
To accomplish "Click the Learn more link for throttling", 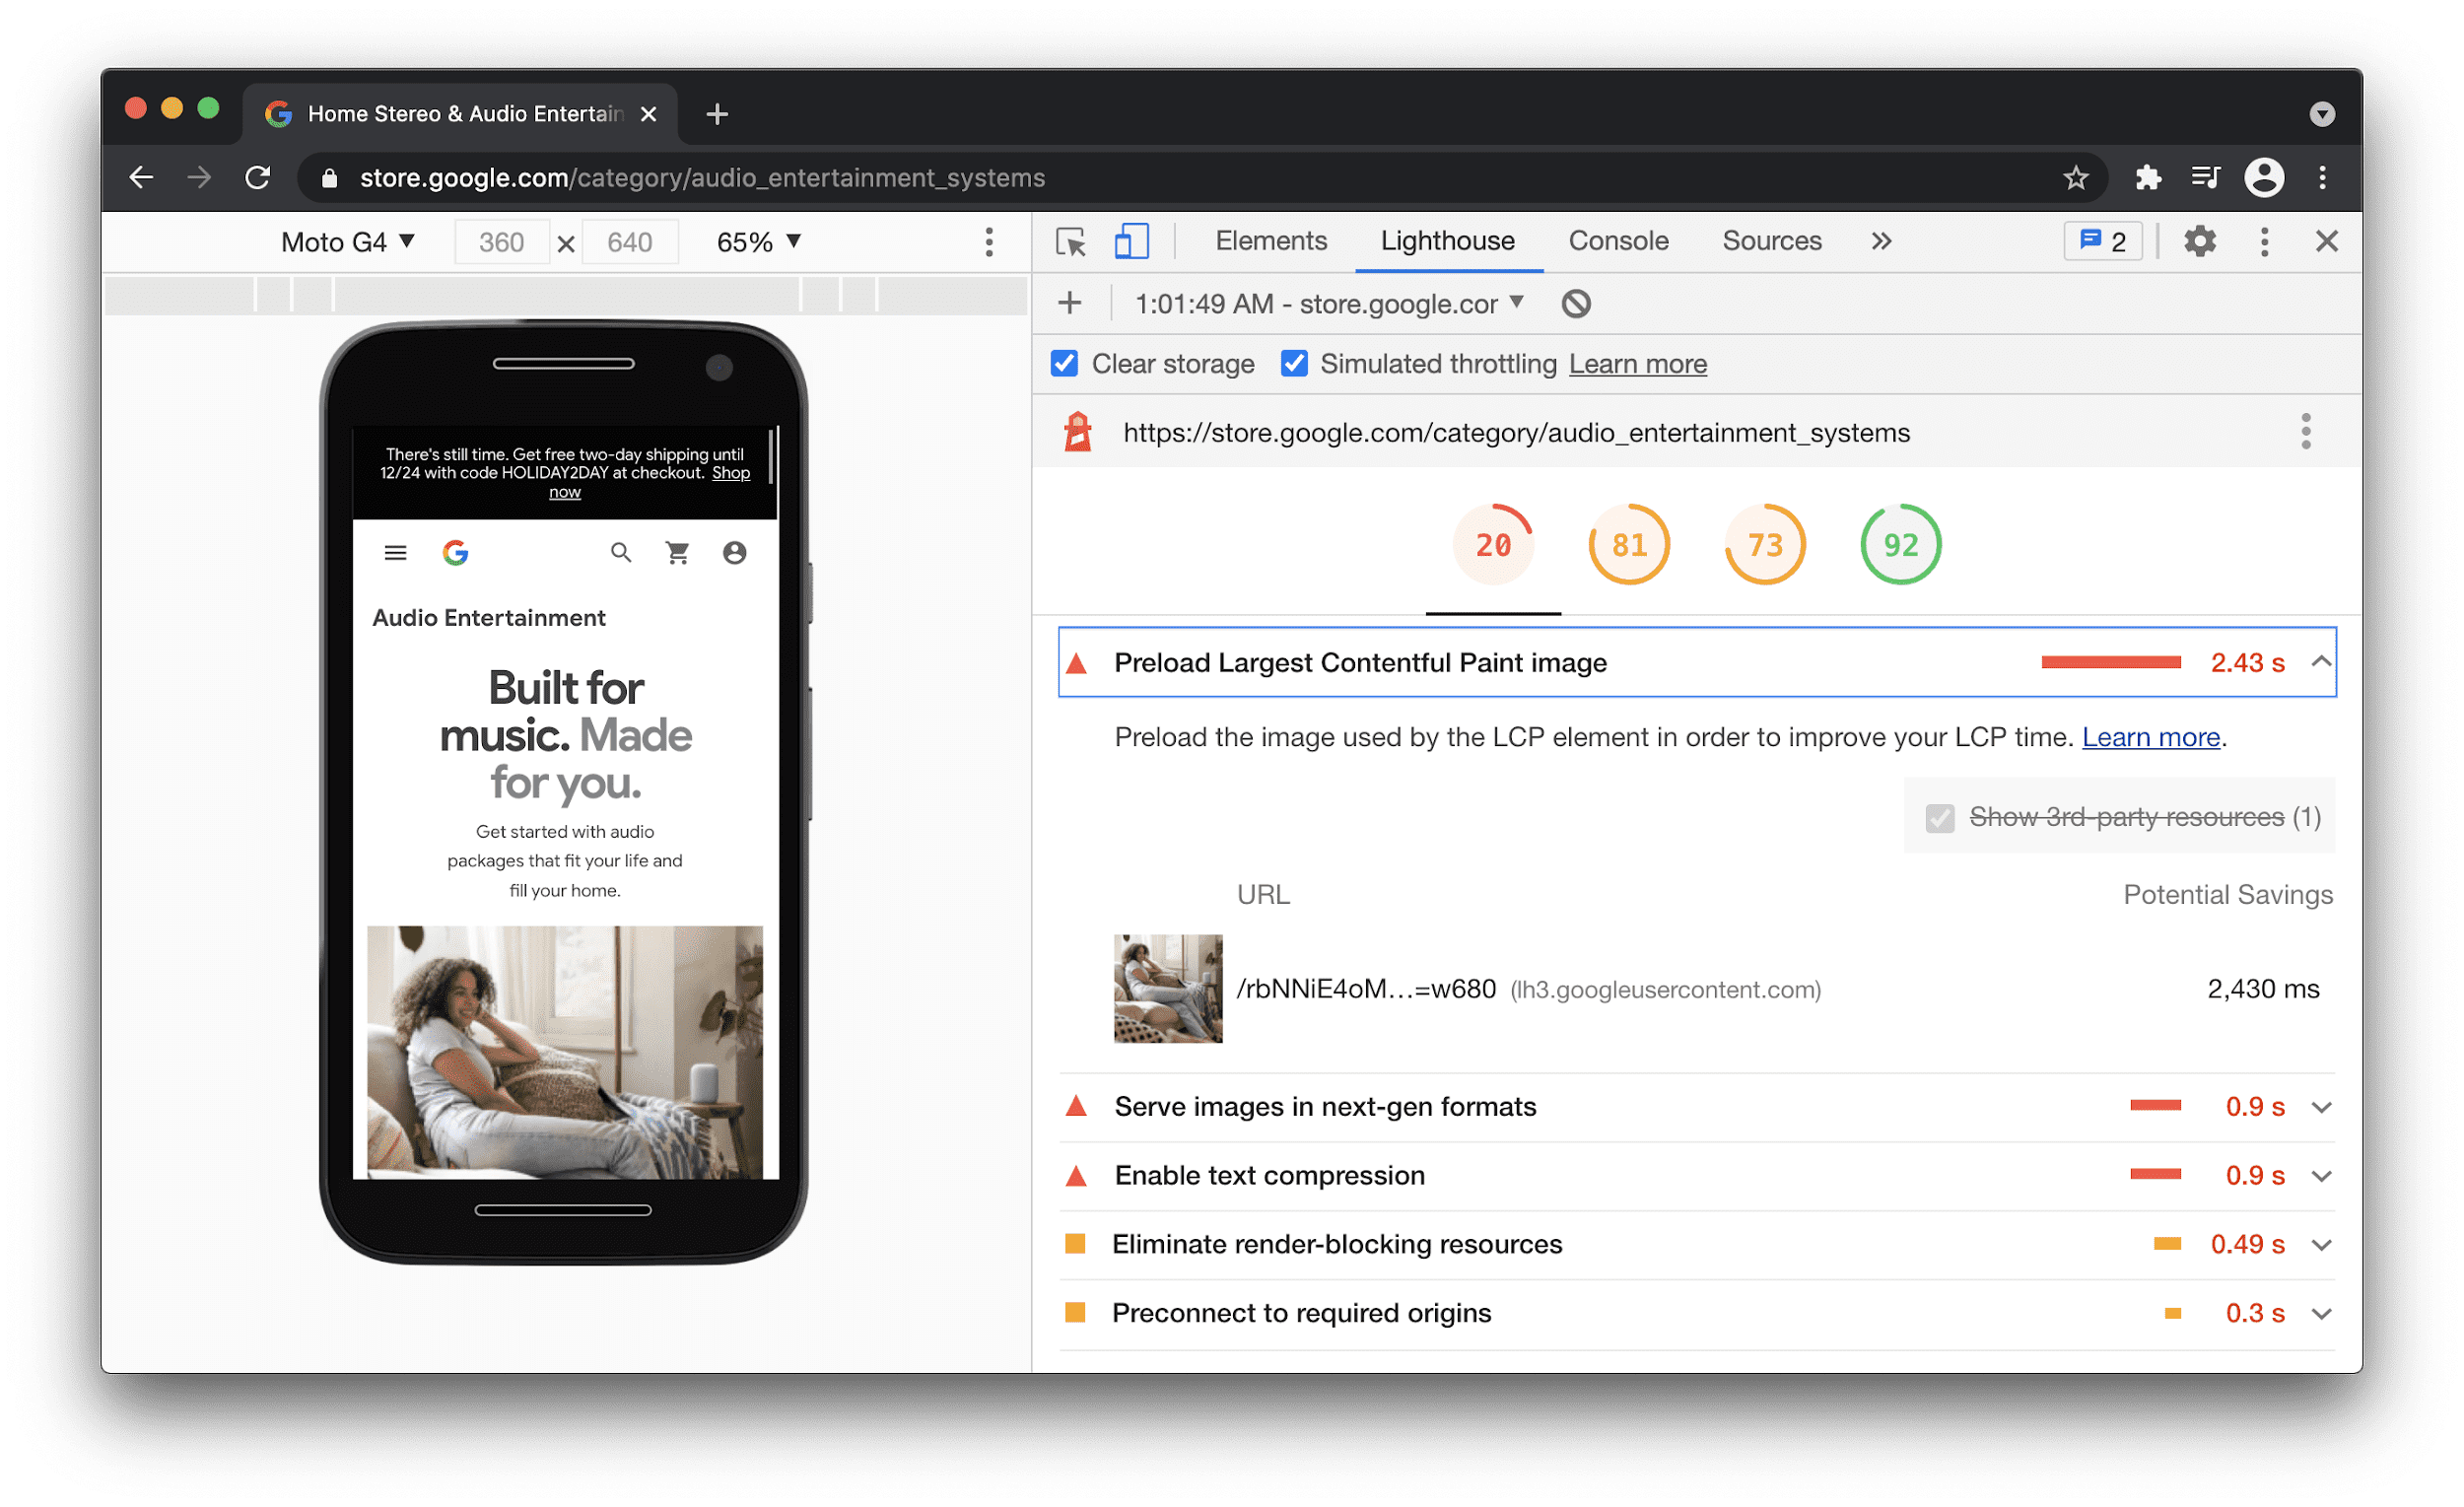I will (1635, 365).
